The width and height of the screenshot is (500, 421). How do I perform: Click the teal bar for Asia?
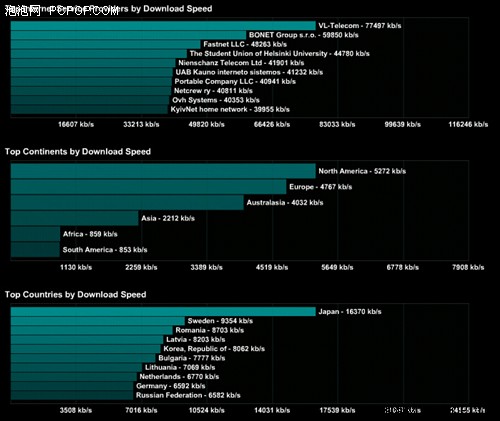(x=75, y=218)
